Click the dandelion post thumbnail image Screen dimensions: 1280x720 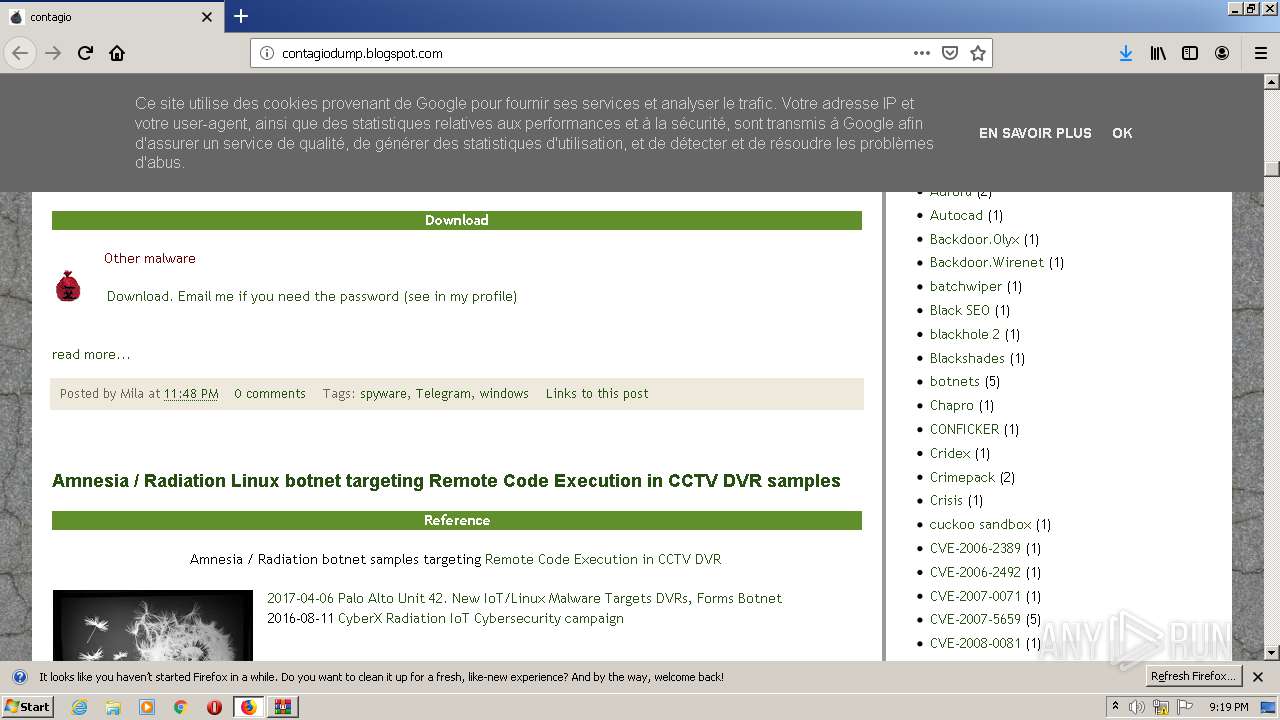click(x=153, y=625)
